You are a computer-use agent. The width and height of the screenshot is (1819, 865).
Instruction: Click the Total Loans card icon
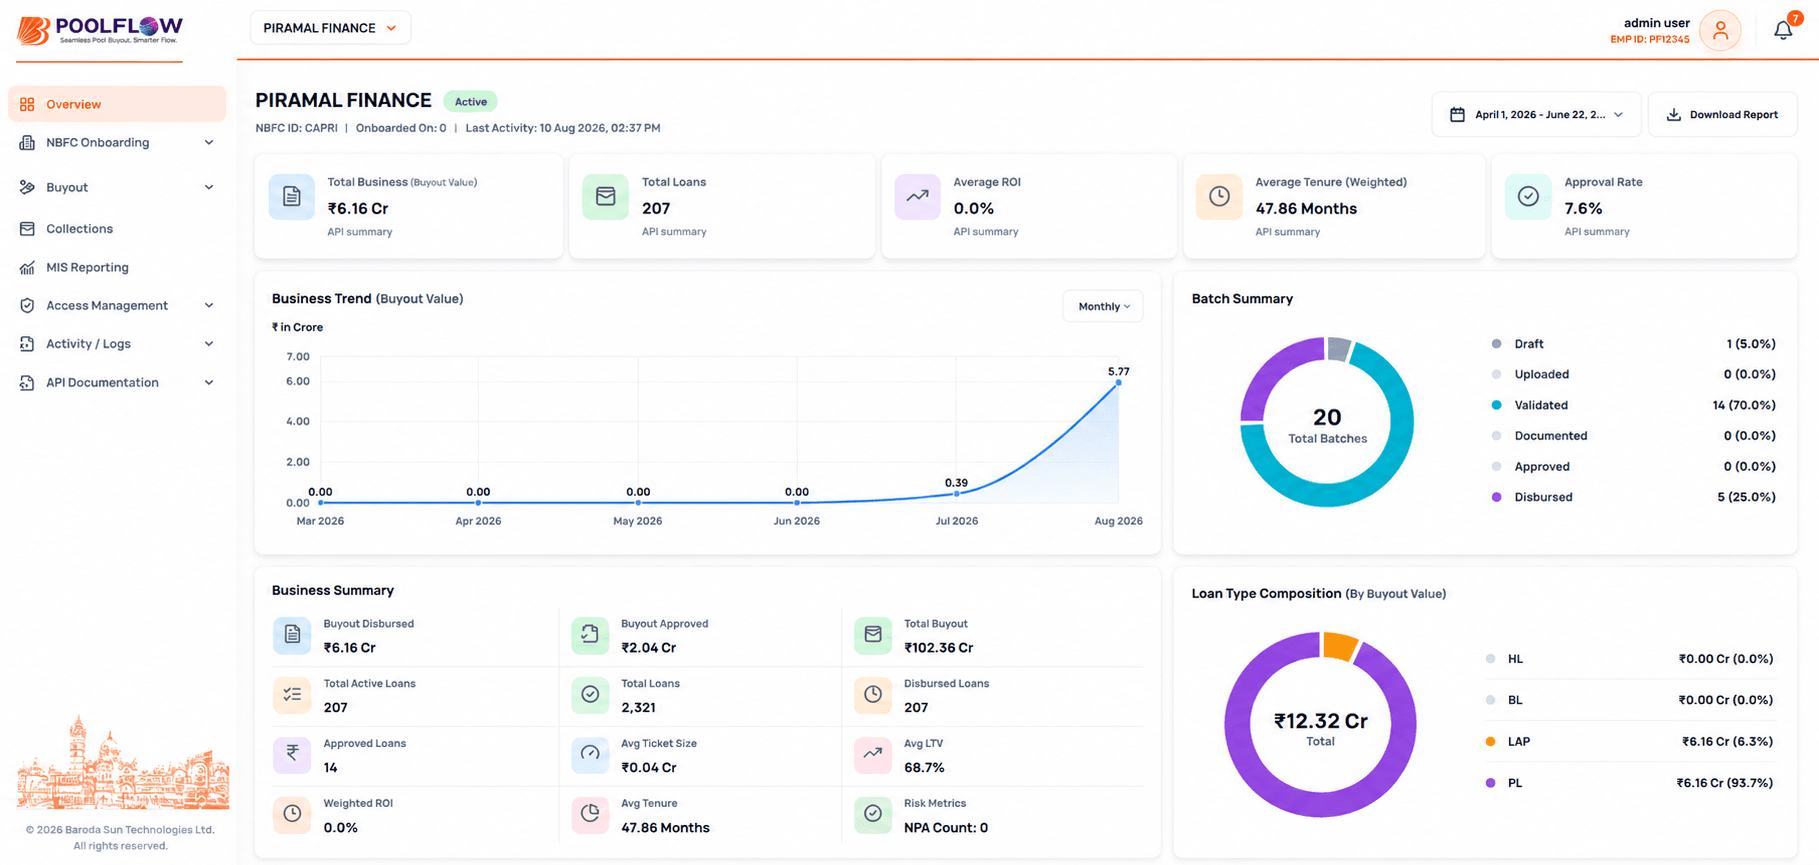605,196
